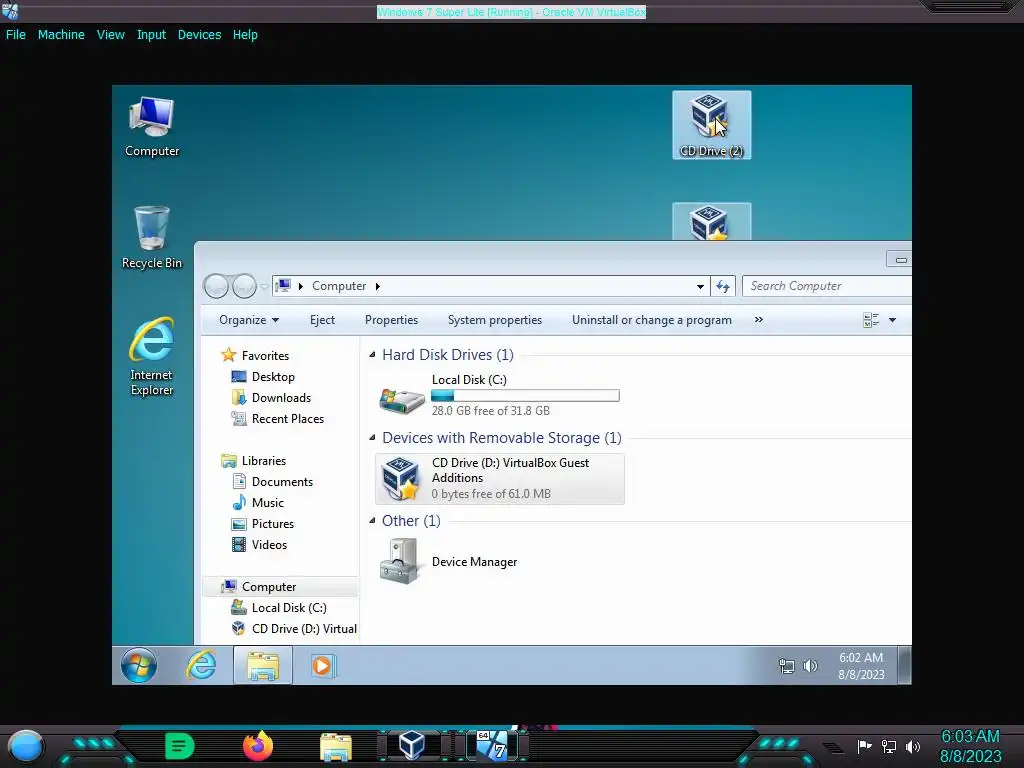Switch to VirtualBox Manager in host taskbar
The width and height of the screenshot is (1024, 768).
click(412, 745)
